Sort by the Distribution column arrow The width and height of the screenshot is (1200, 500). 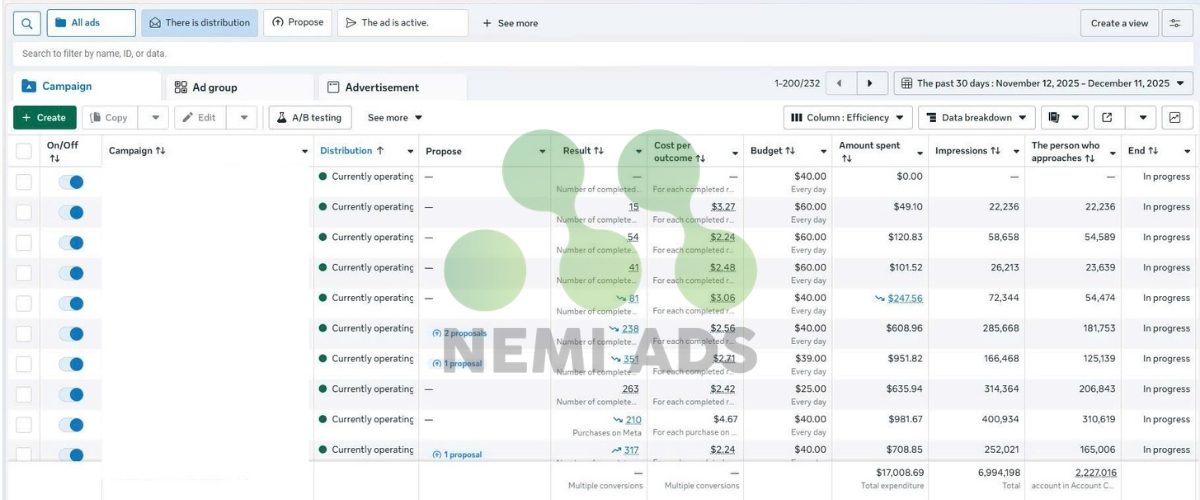(x=380, y=151)
